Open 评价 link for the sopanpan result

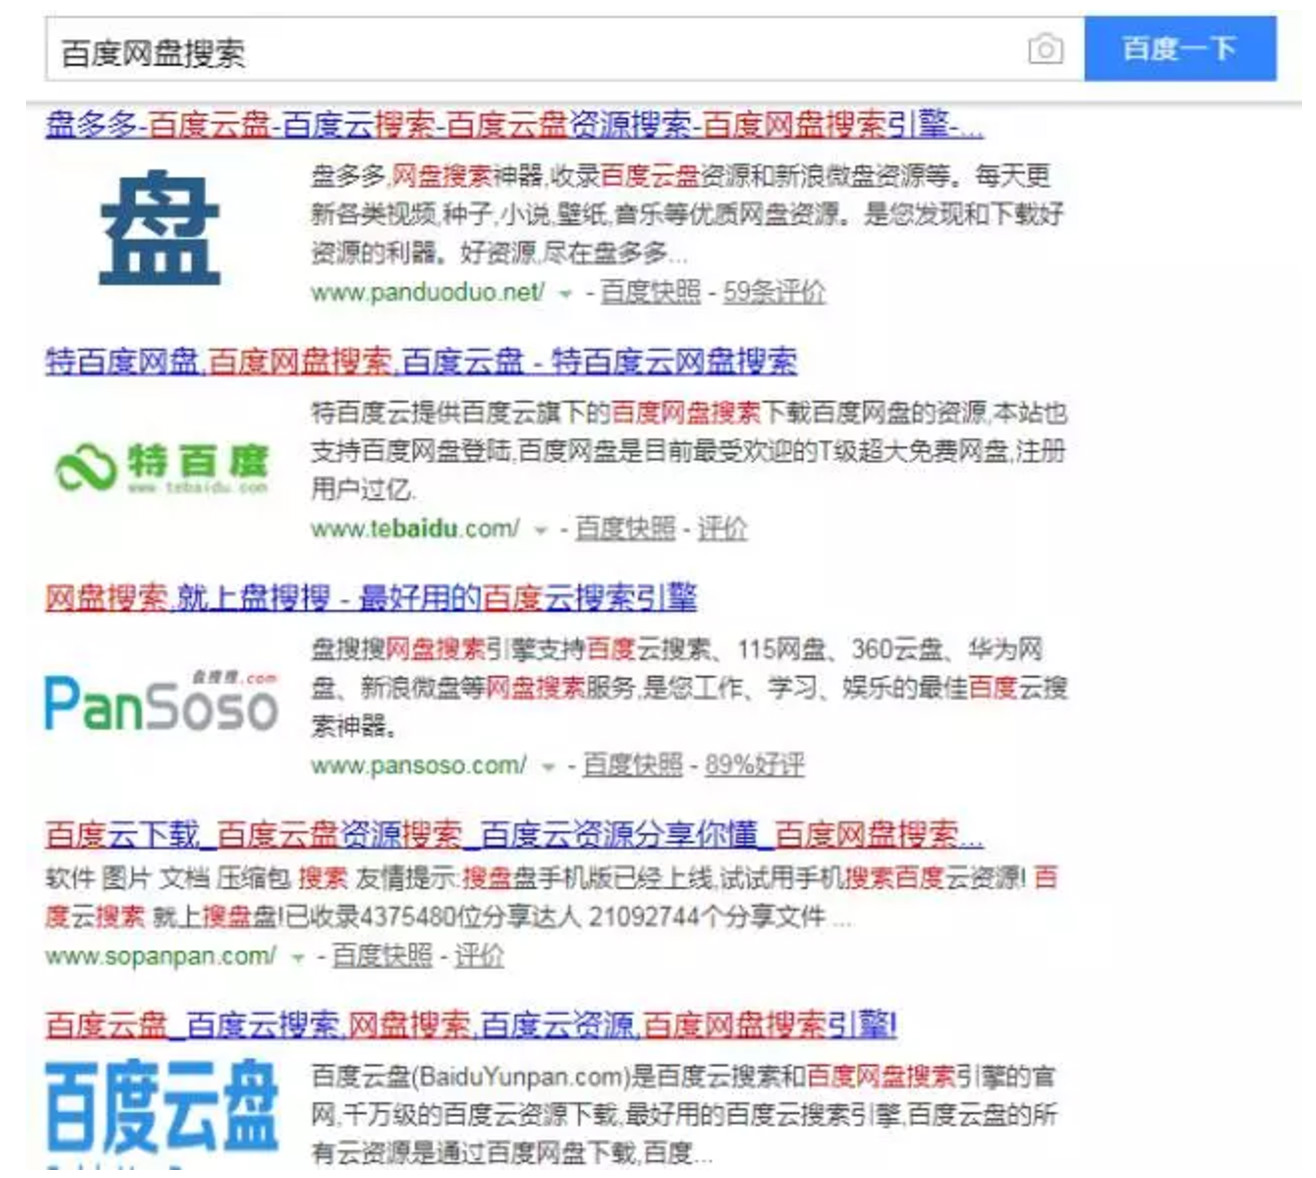(479, 956)
